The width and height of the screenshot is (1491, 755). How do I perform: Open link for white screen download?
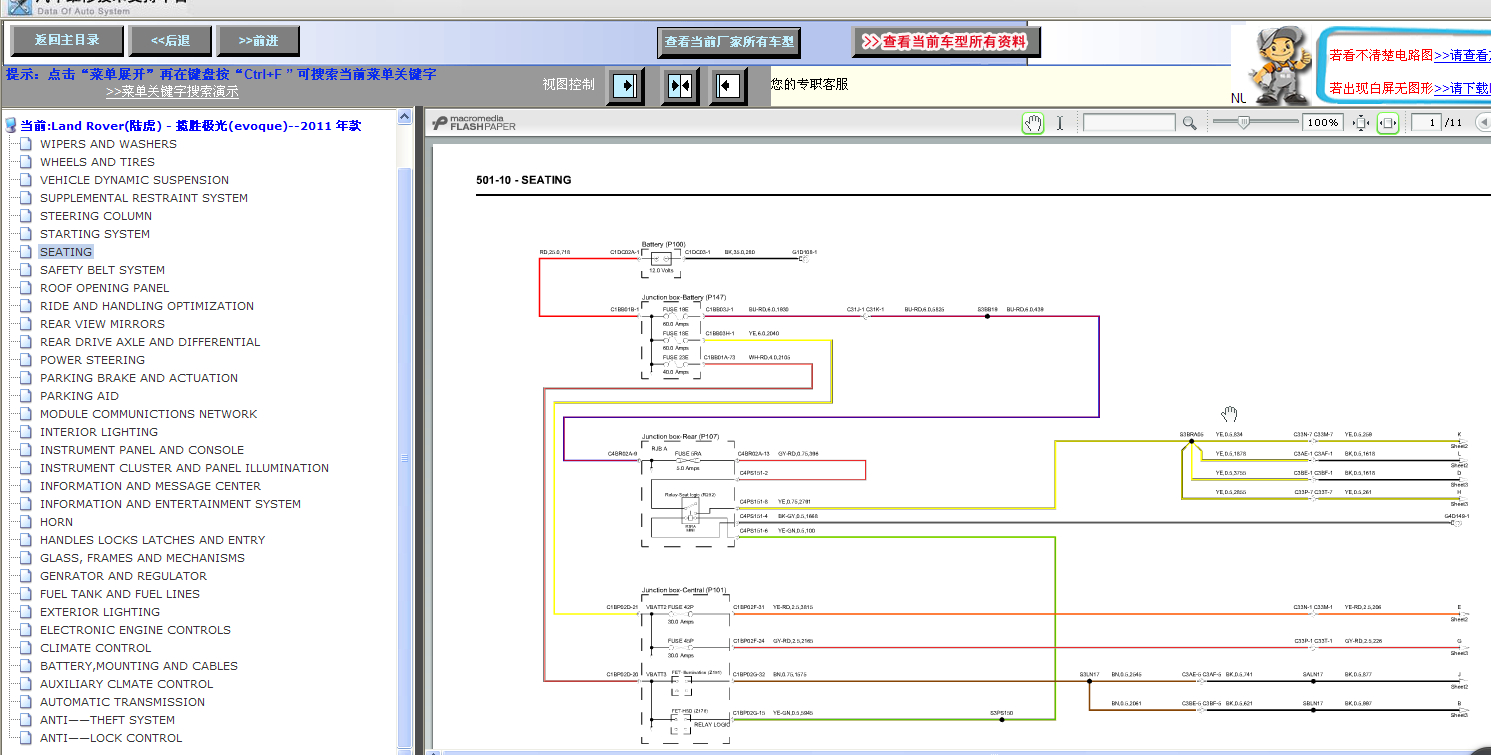(1462, 88)
